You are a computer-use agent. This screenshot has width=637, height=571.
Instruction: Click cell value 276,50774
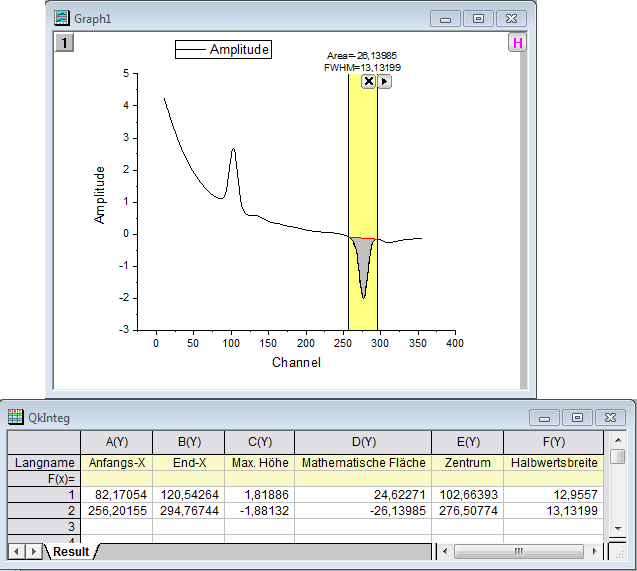pos(468,510)
